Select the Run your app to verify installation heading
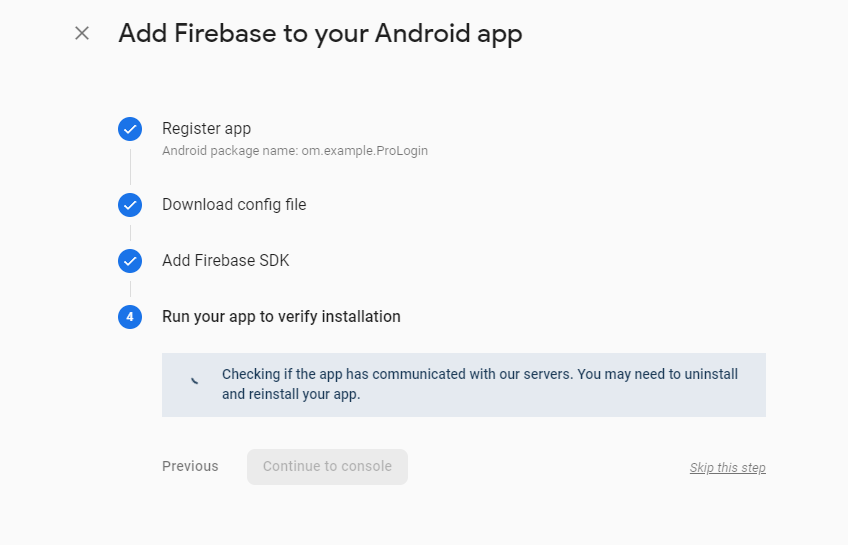 point(281,317)
